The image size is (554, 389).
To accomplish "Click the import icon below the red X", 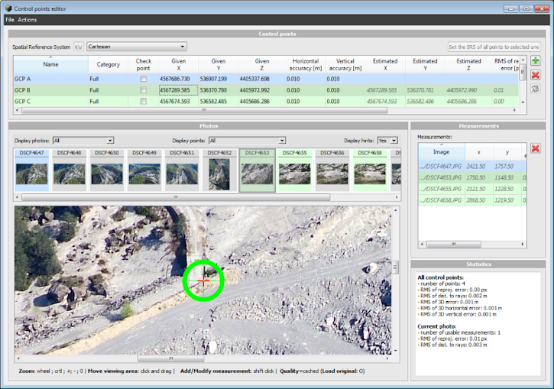I will 535,88.
